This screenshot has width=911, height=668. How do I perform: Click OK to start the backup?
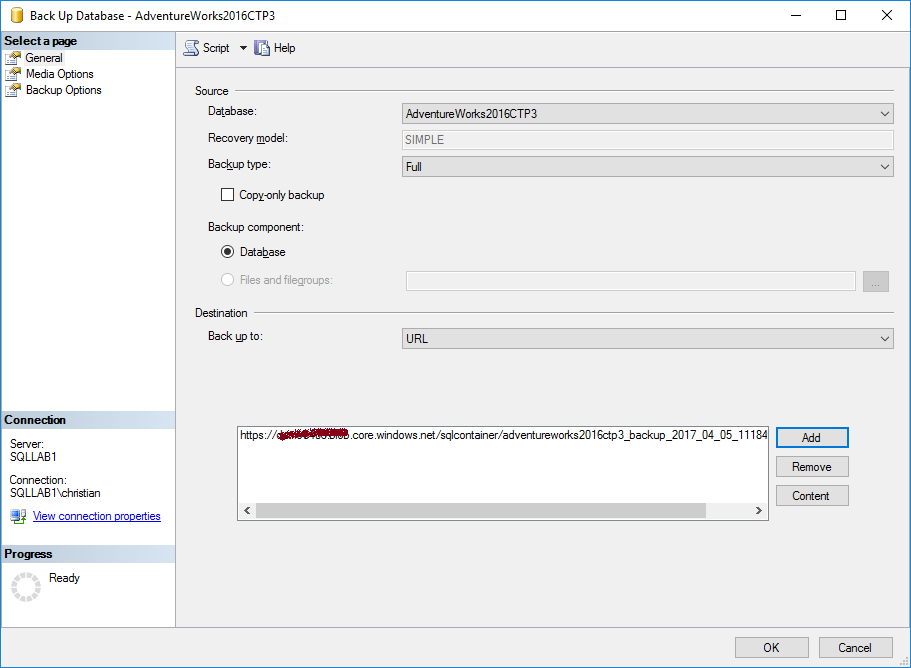pos(772,648)
